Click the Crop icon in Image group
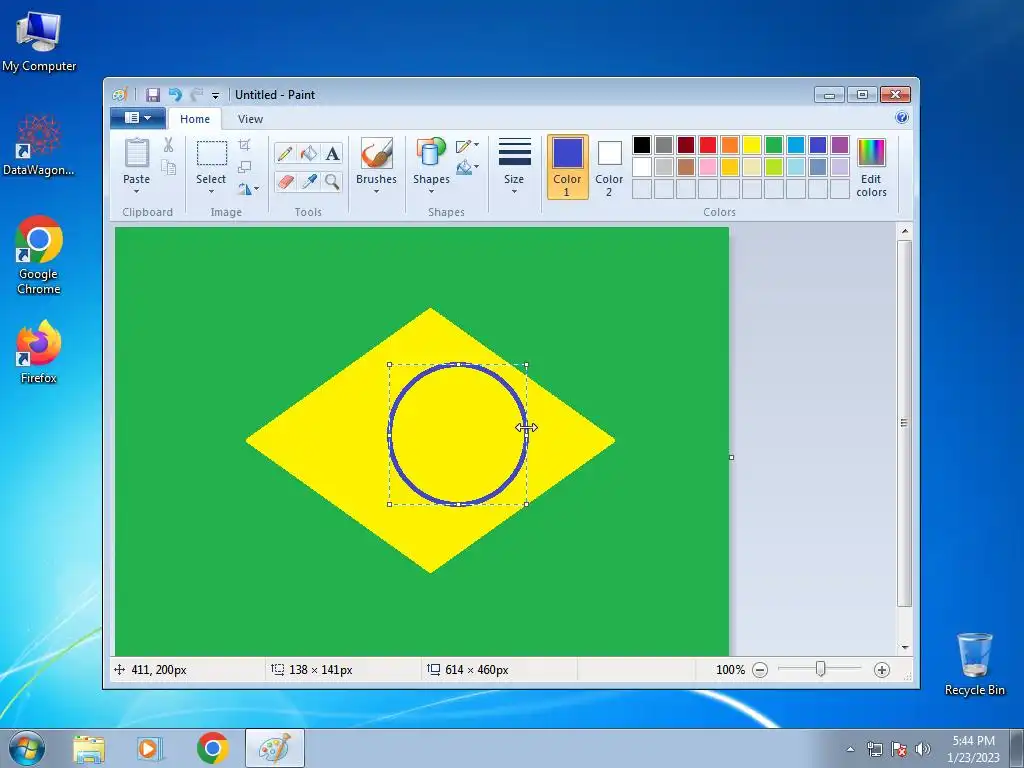Image resolution: width=1024 pixels, height=768 pixels. [244, 144]
